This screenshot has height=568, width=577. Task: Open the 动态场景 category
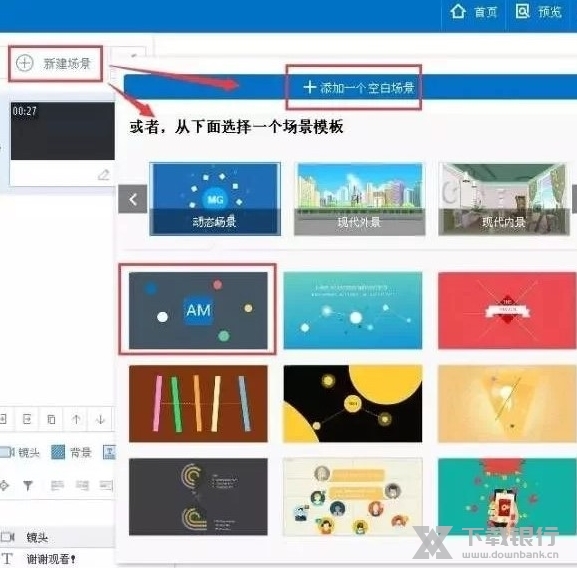coord(215,199)
